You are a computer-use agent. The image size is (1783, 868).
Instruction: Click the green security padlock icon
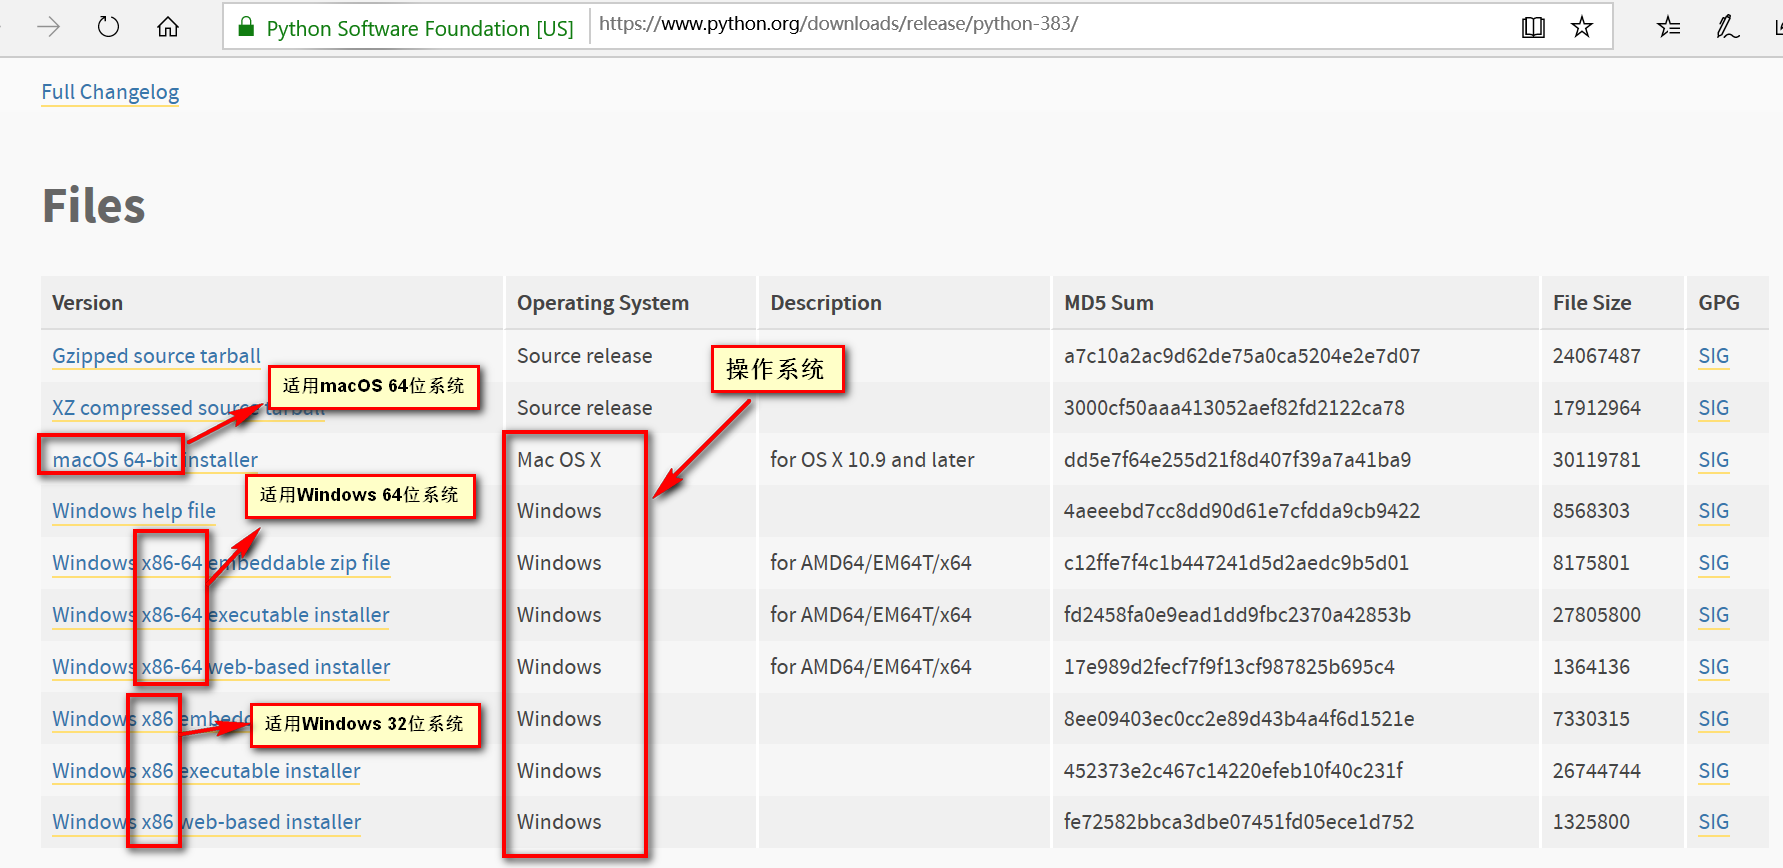(246, 27)
